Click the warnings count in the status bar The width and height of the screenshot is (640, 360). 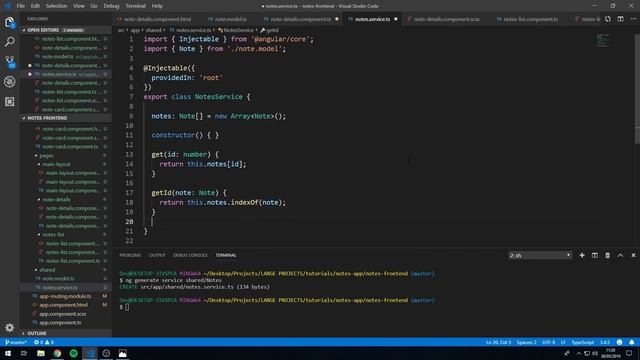pos(49,342)
